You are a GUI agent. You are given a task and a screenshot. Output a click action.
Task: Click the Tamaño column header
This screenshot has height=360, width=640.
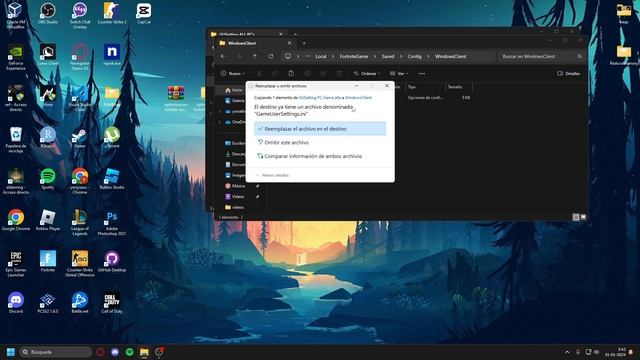(x=455, y=87)
